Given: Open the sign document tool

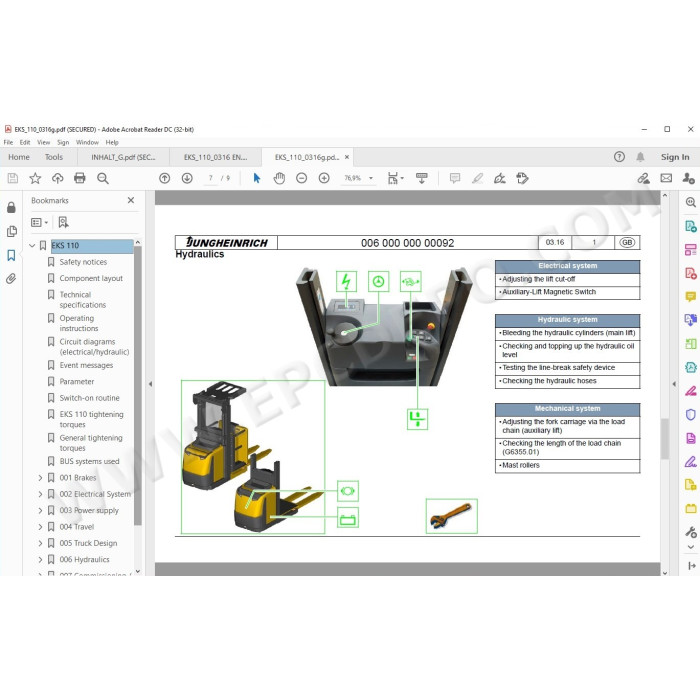Looking at the screenshot, I should tap(500, 179).
